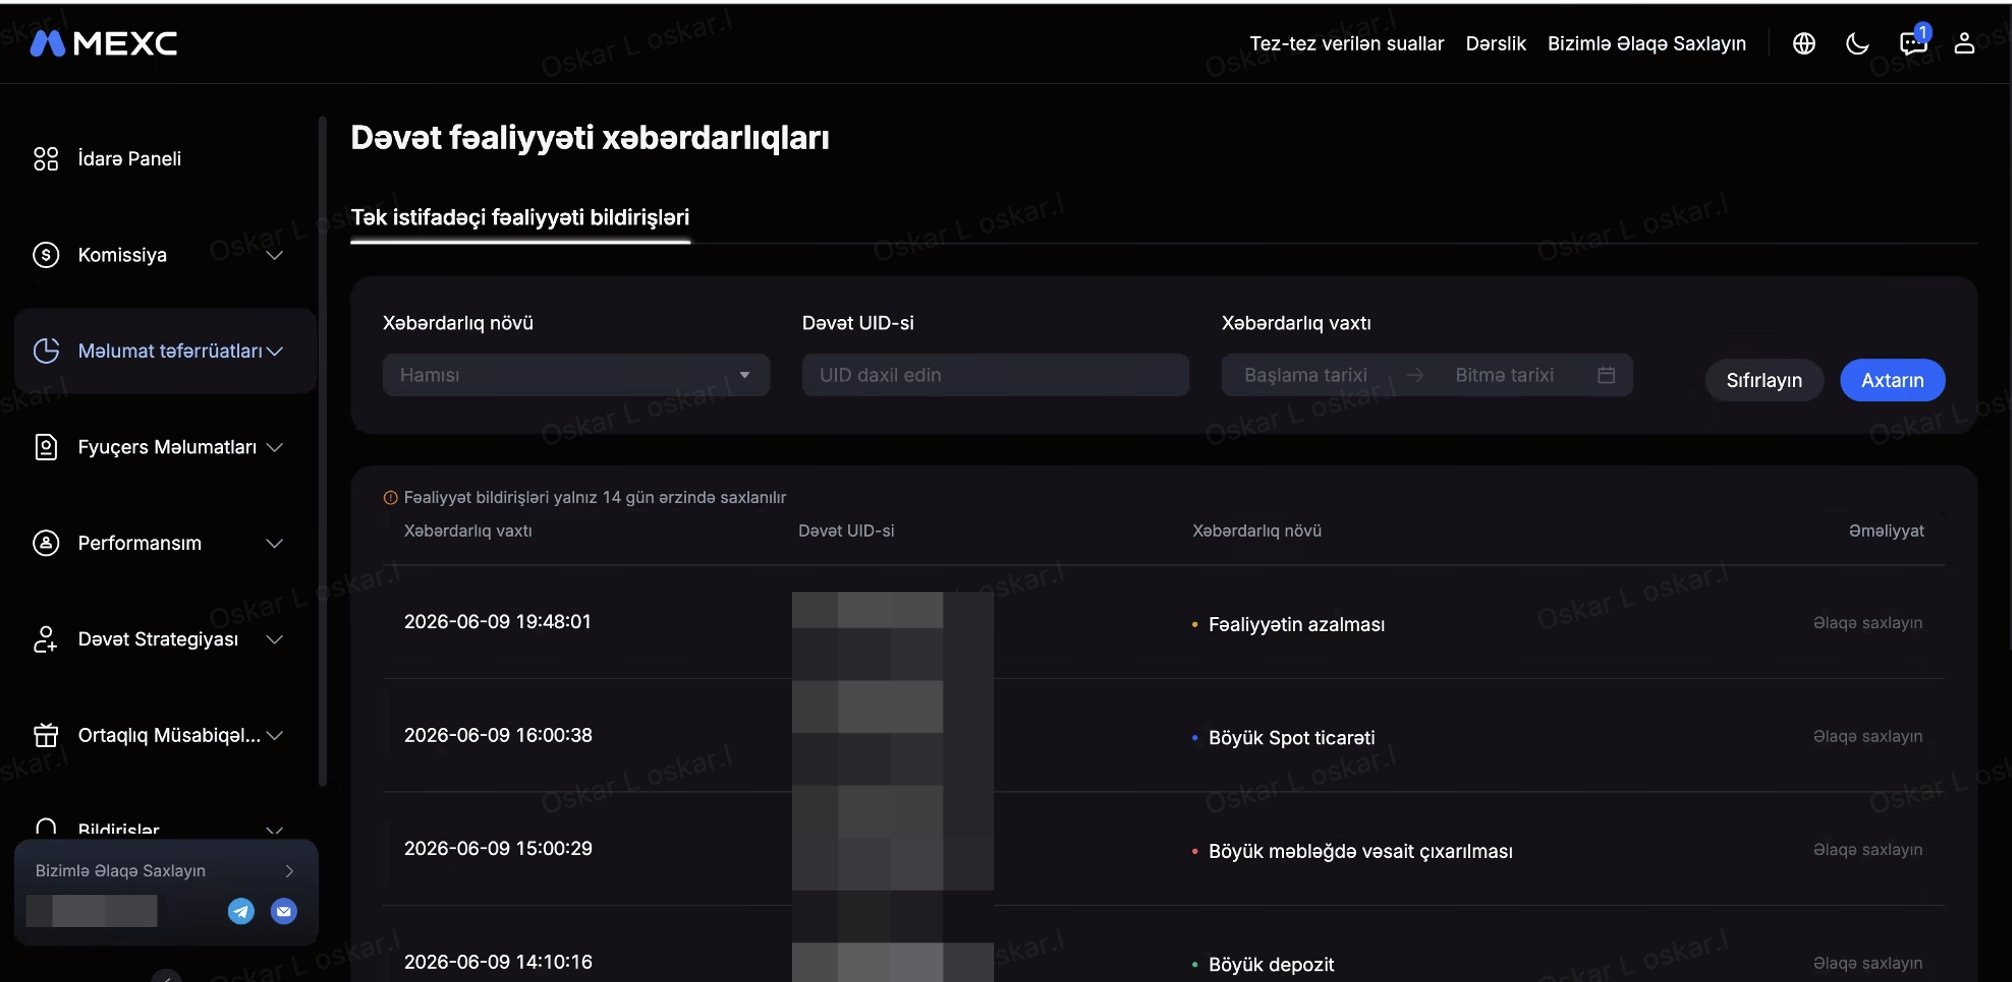Viewport: 2012px width, 982px height.
Task: Click the Fyuçers Məlumatları document icon
Action: coord(46,447)
